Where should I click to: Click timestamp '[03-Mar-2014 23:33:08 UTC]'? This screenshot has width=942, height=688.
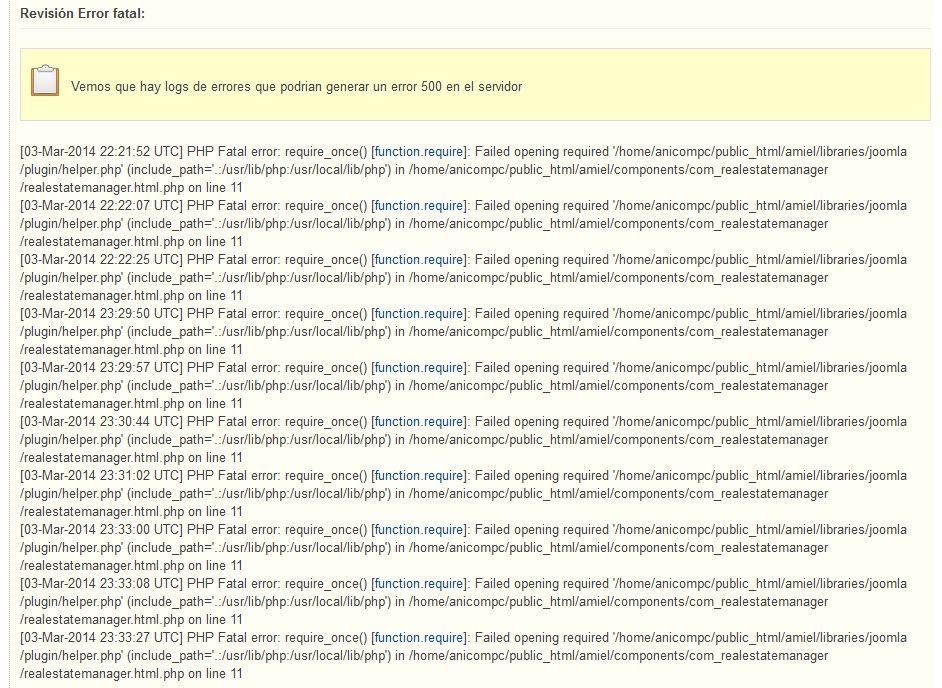[x=102, y=585]
